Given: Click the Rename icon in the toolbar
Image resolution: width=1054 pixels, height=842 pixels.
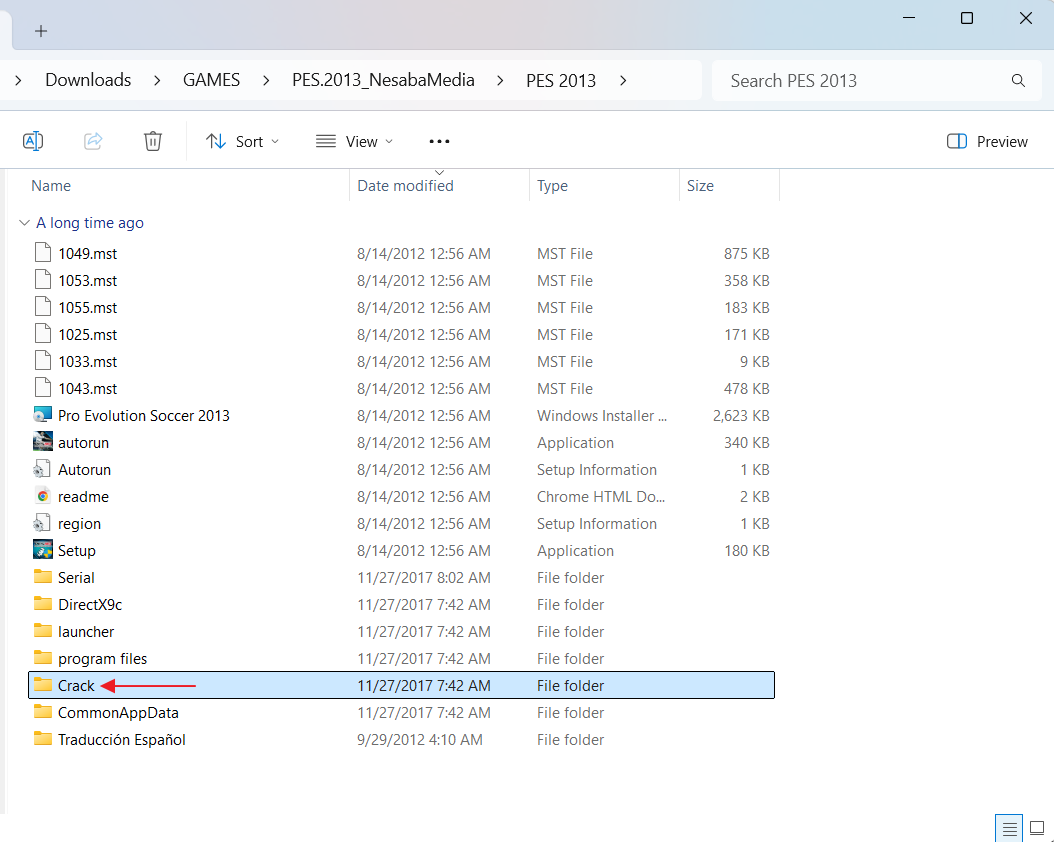Looking at the screenshot, I should pyautogui.click(x=33, y=141).
